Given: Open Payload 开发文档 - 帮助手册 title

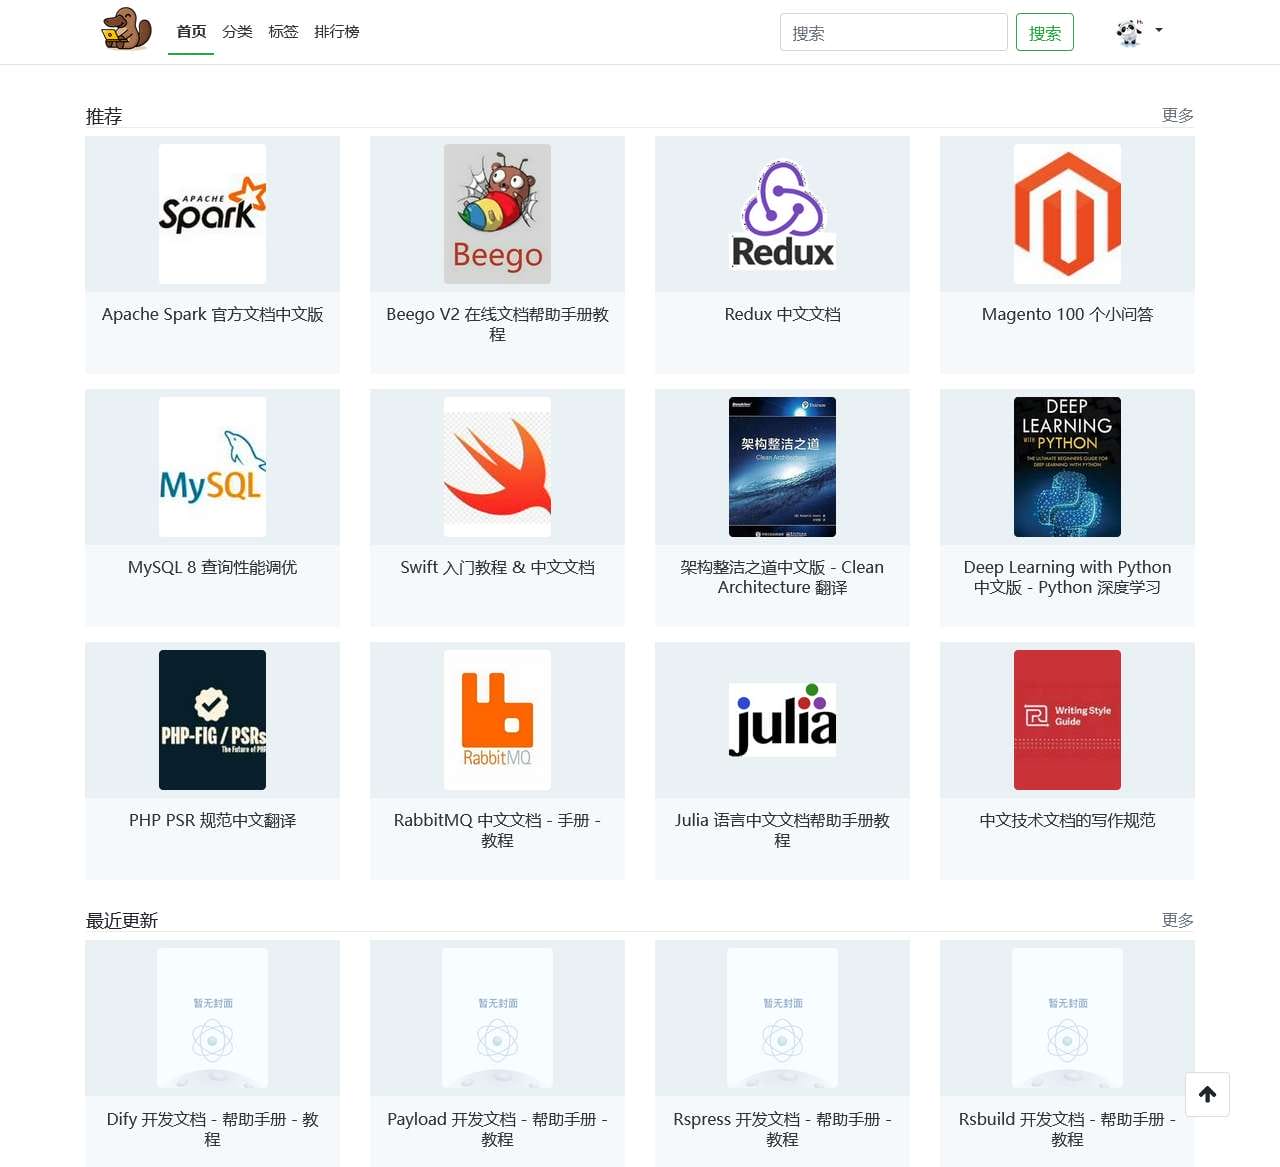Looking at the screenshot, I should point(497,1129).
